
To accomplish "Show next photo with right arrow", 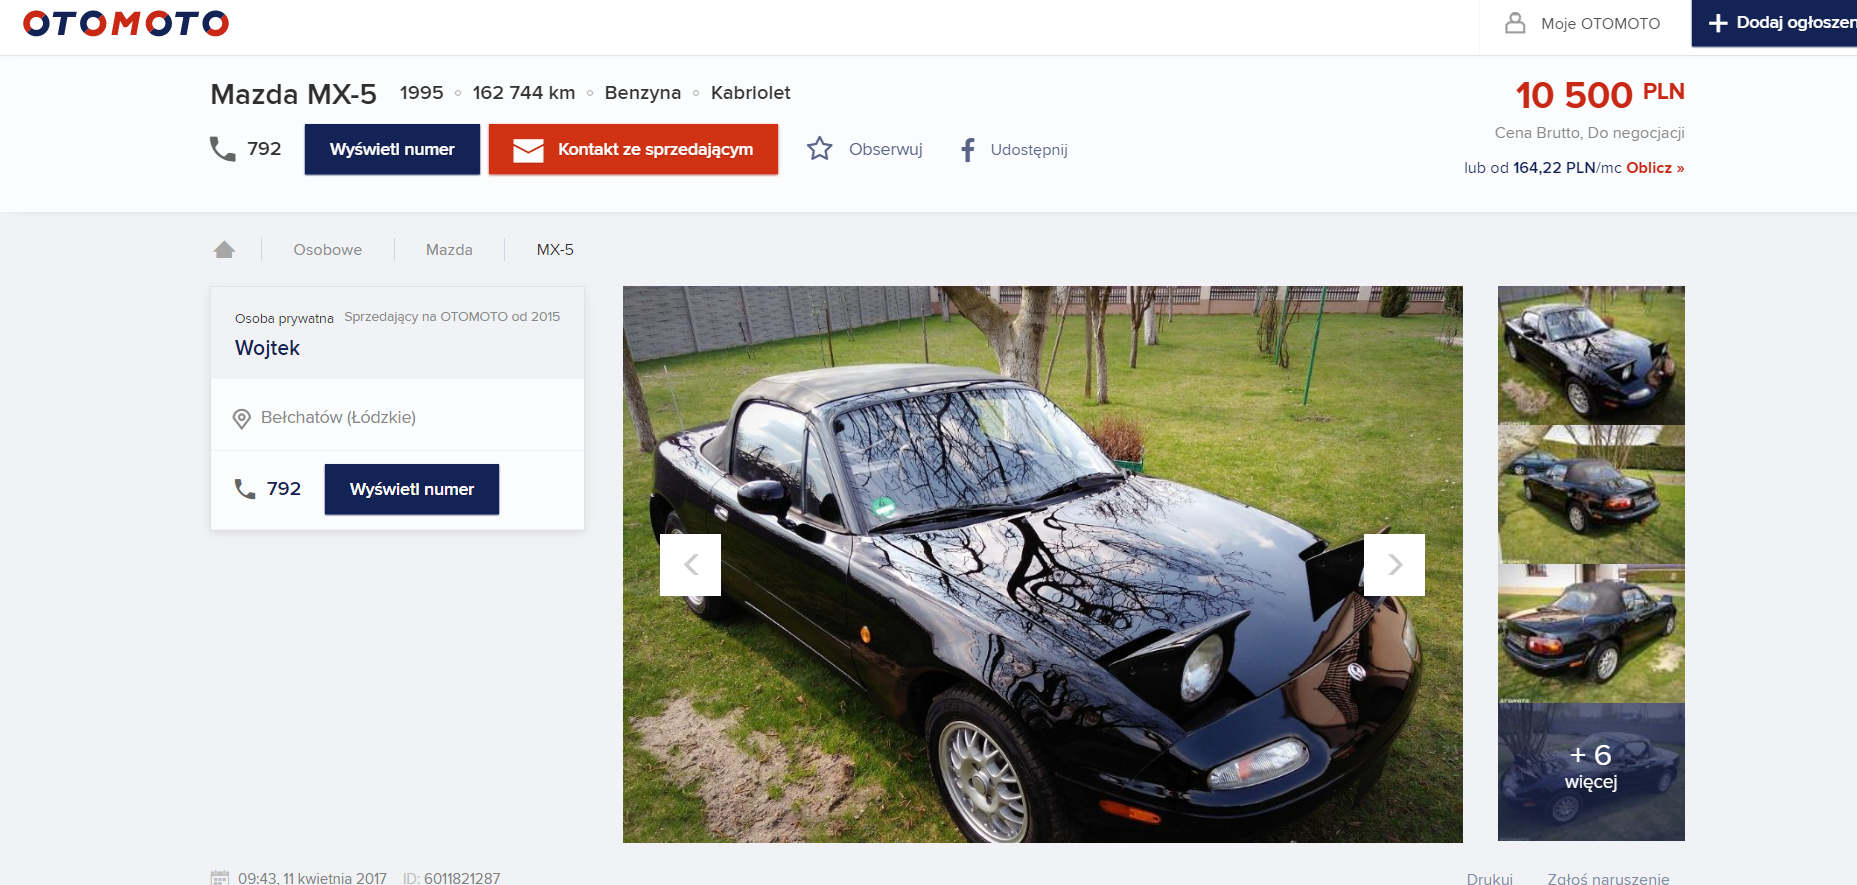I will [1394, 565].
